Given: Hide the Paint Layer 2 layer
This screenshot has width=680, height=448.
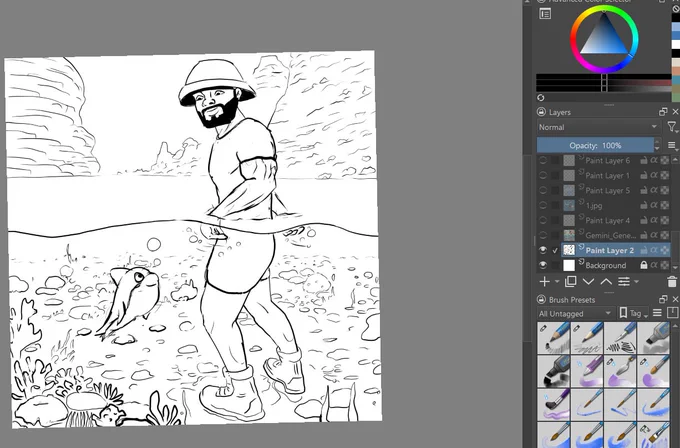Looking at the screenshot, I should [543, 250].
